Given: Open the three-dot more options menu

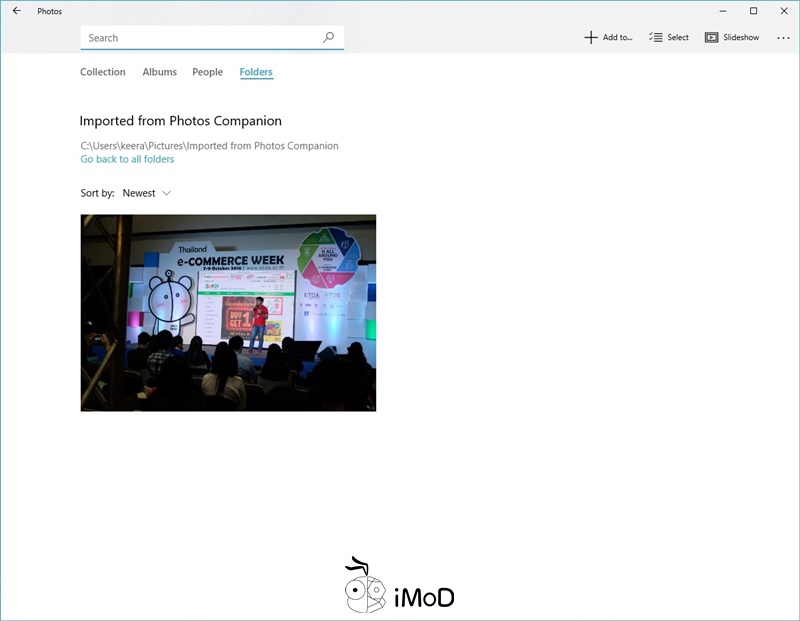Looking at the screenshot, I should pyautogui.click(x=783, y=38).
